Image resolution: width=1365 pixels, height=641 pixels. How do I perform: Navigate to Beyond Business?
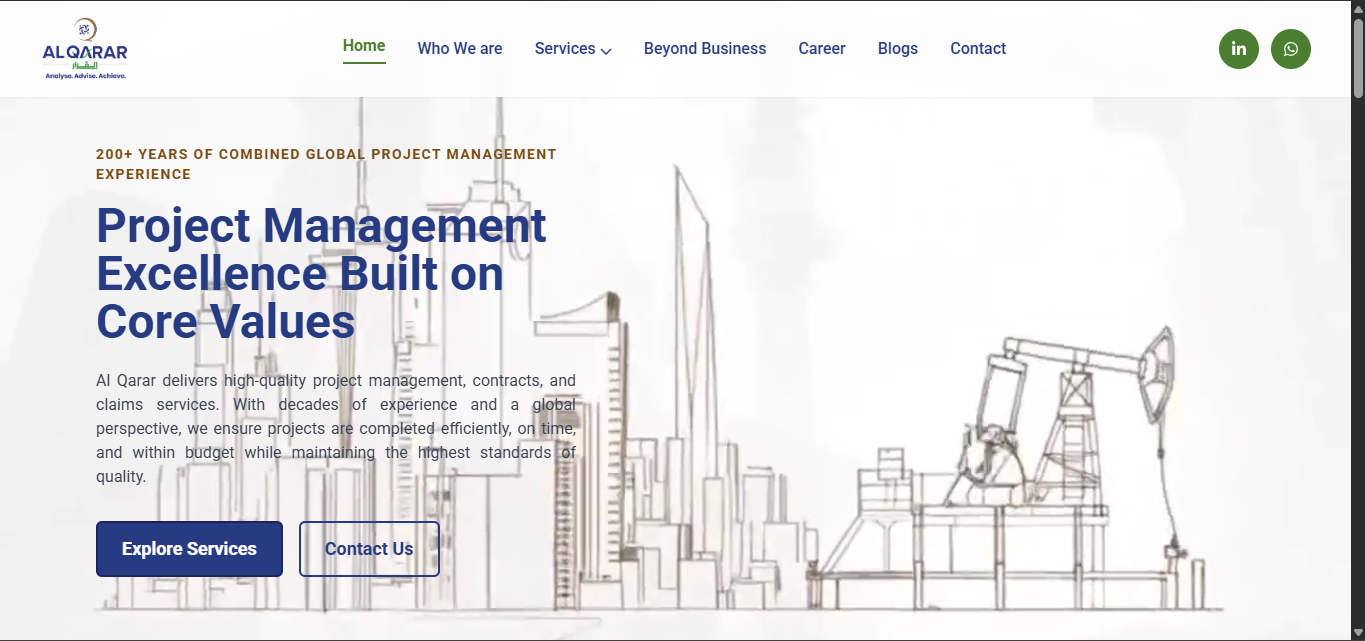pos(705,48)
